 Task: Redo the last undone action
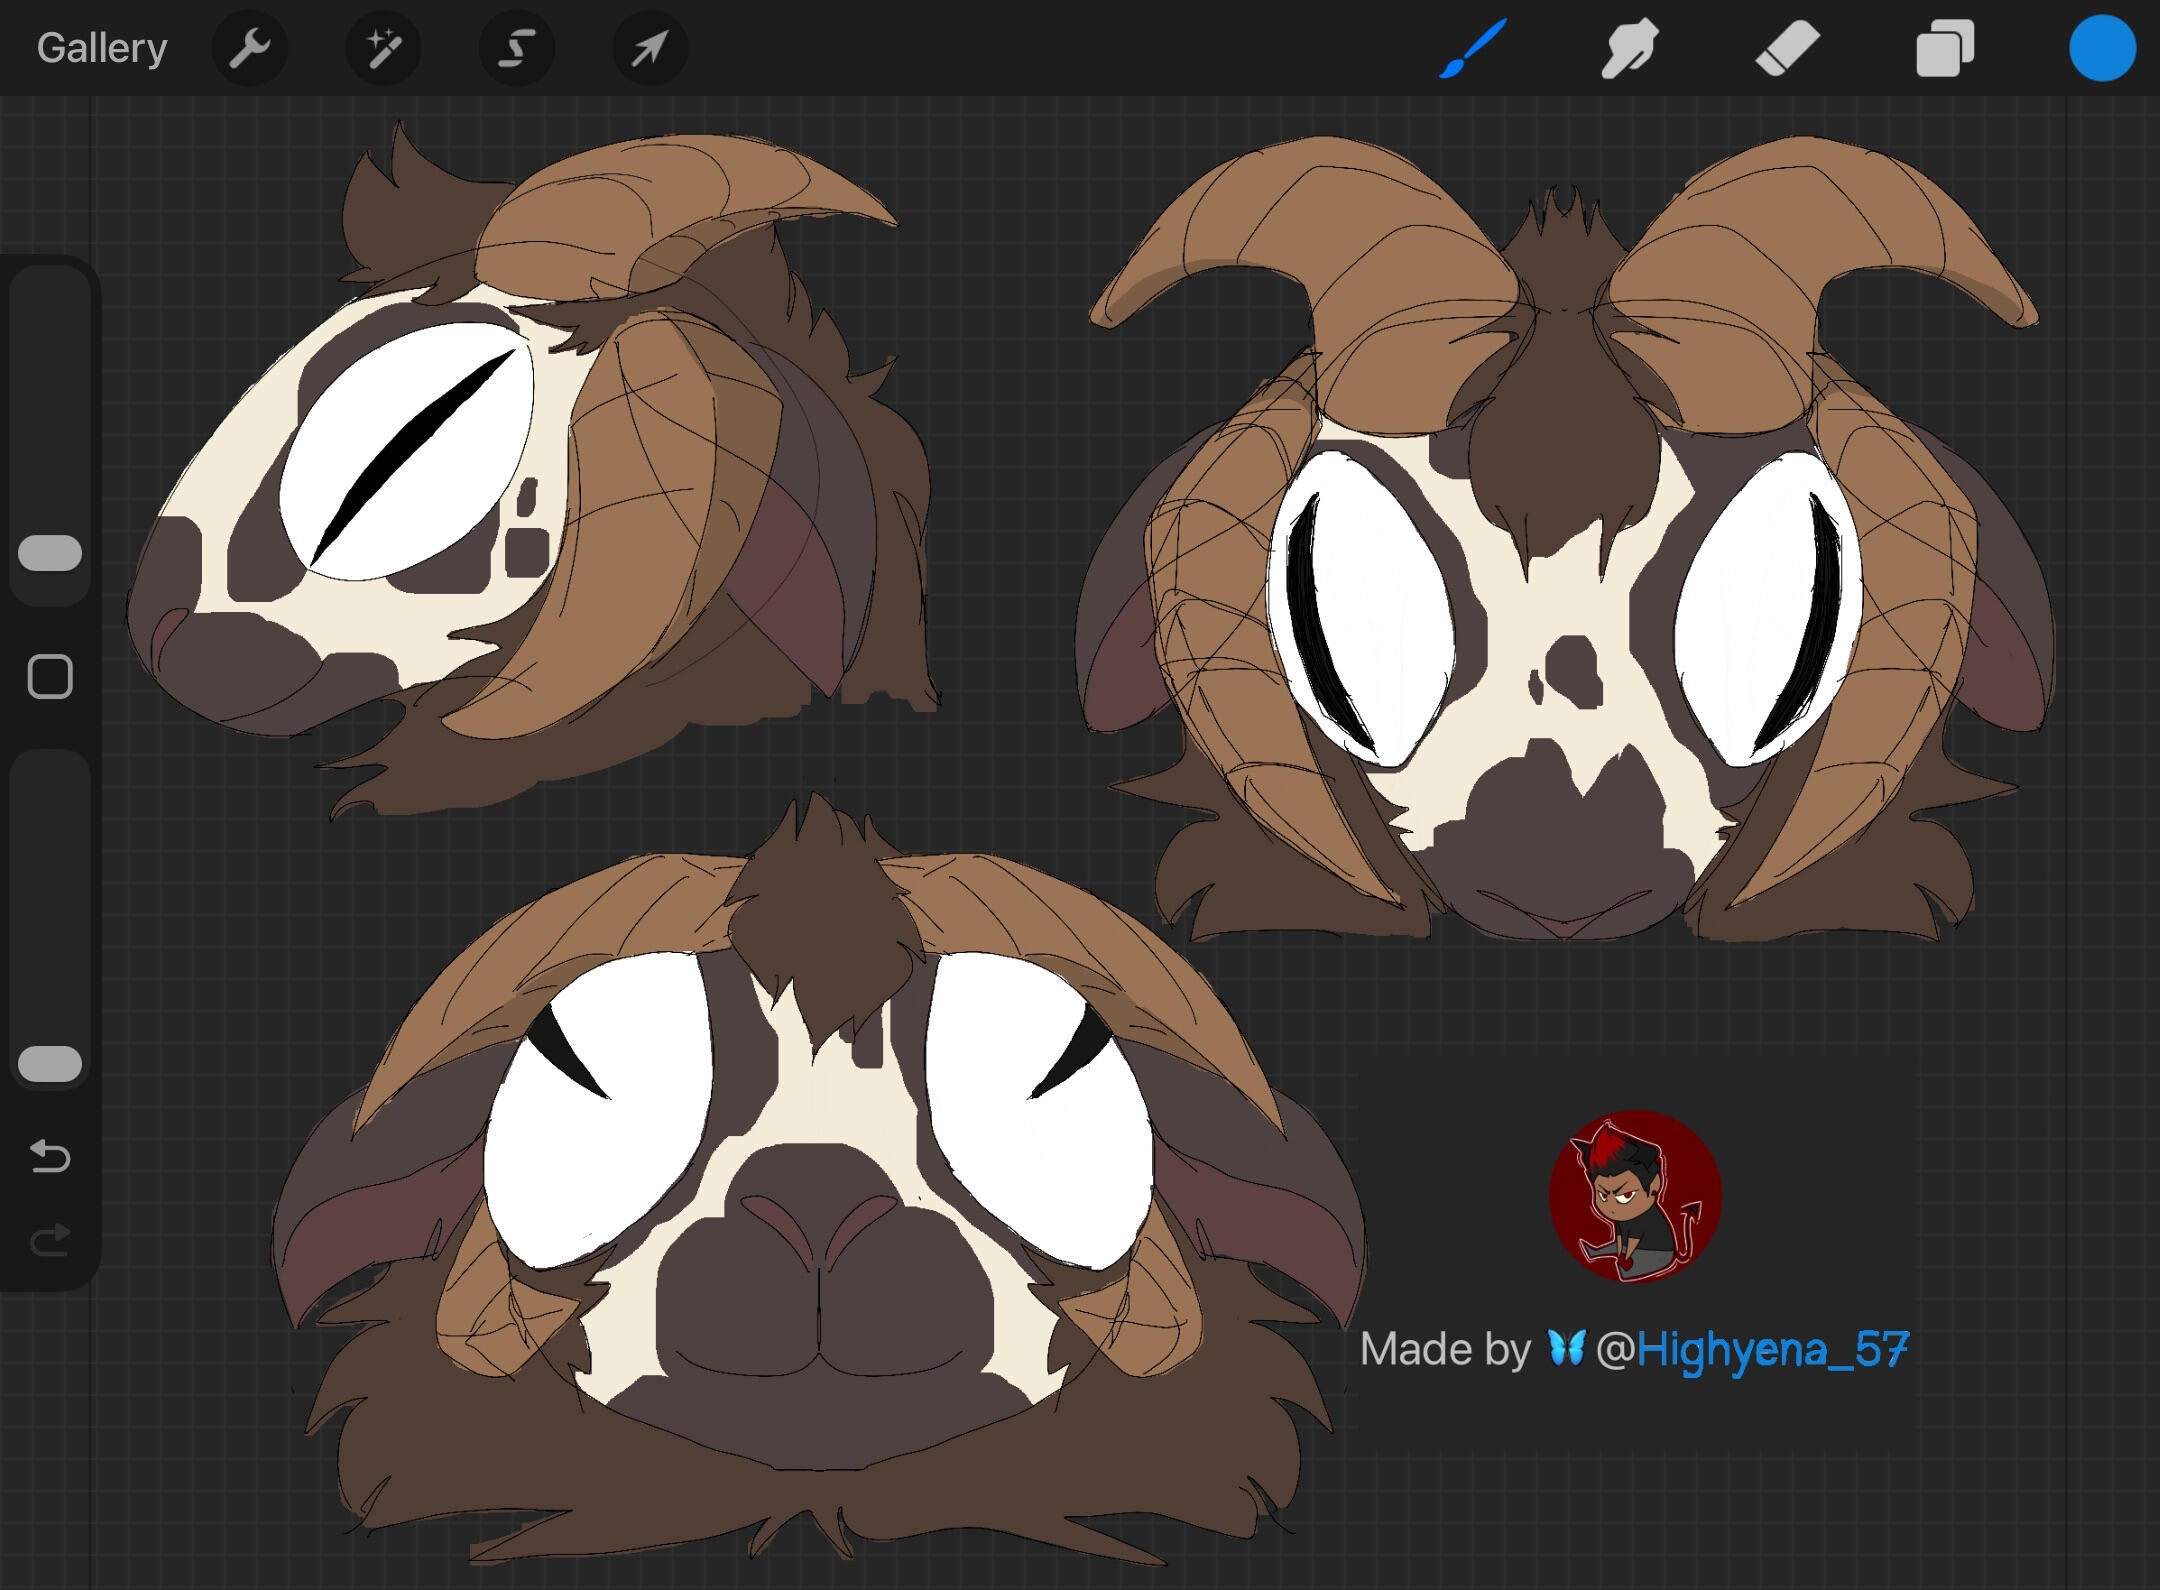tap(50, 1241)
